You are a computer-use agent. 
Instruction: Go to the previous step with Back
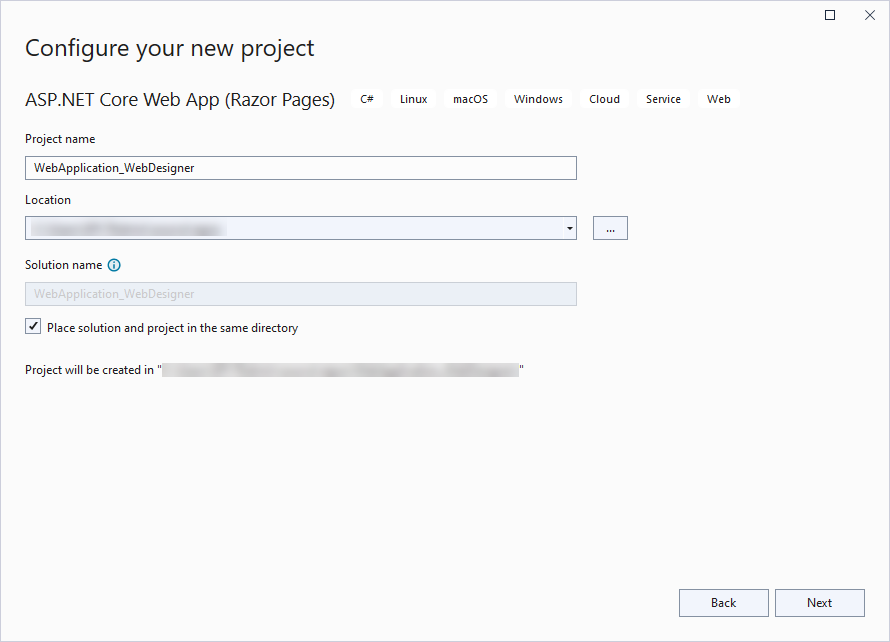[x=724, y=603]
